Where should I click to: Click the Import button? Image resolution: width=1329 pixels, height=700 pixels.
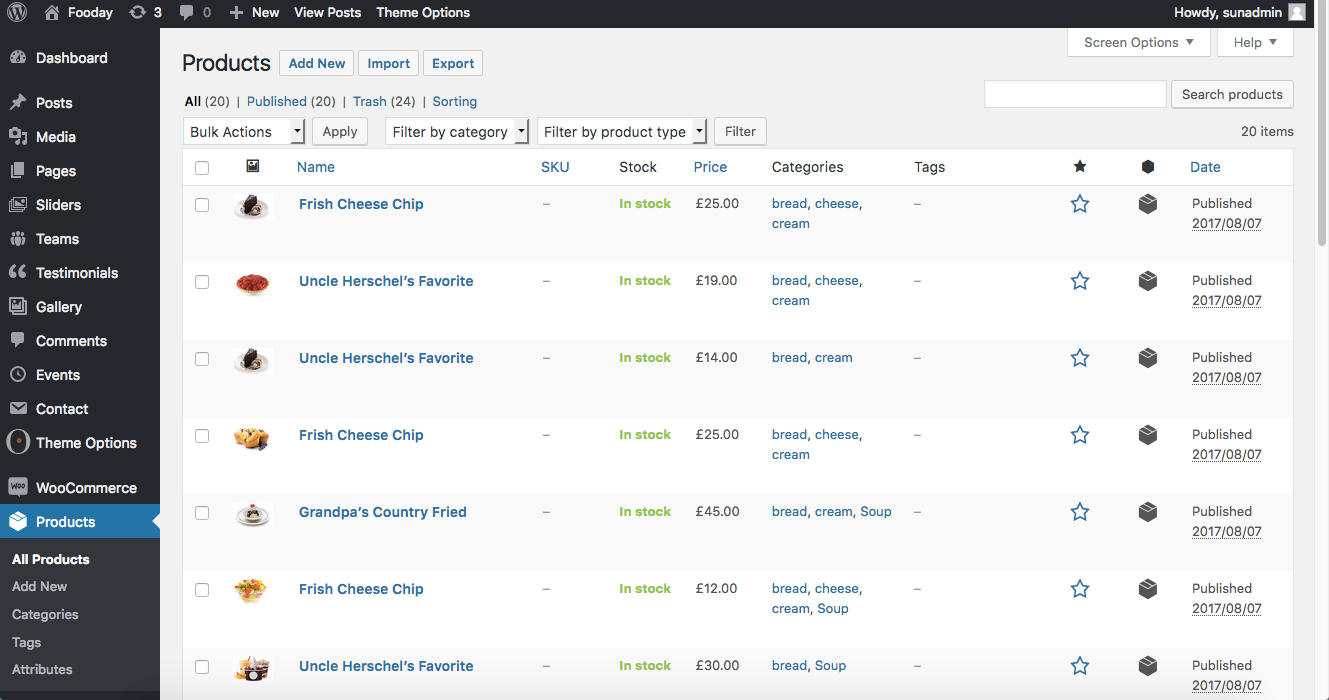tap(389, 63)
